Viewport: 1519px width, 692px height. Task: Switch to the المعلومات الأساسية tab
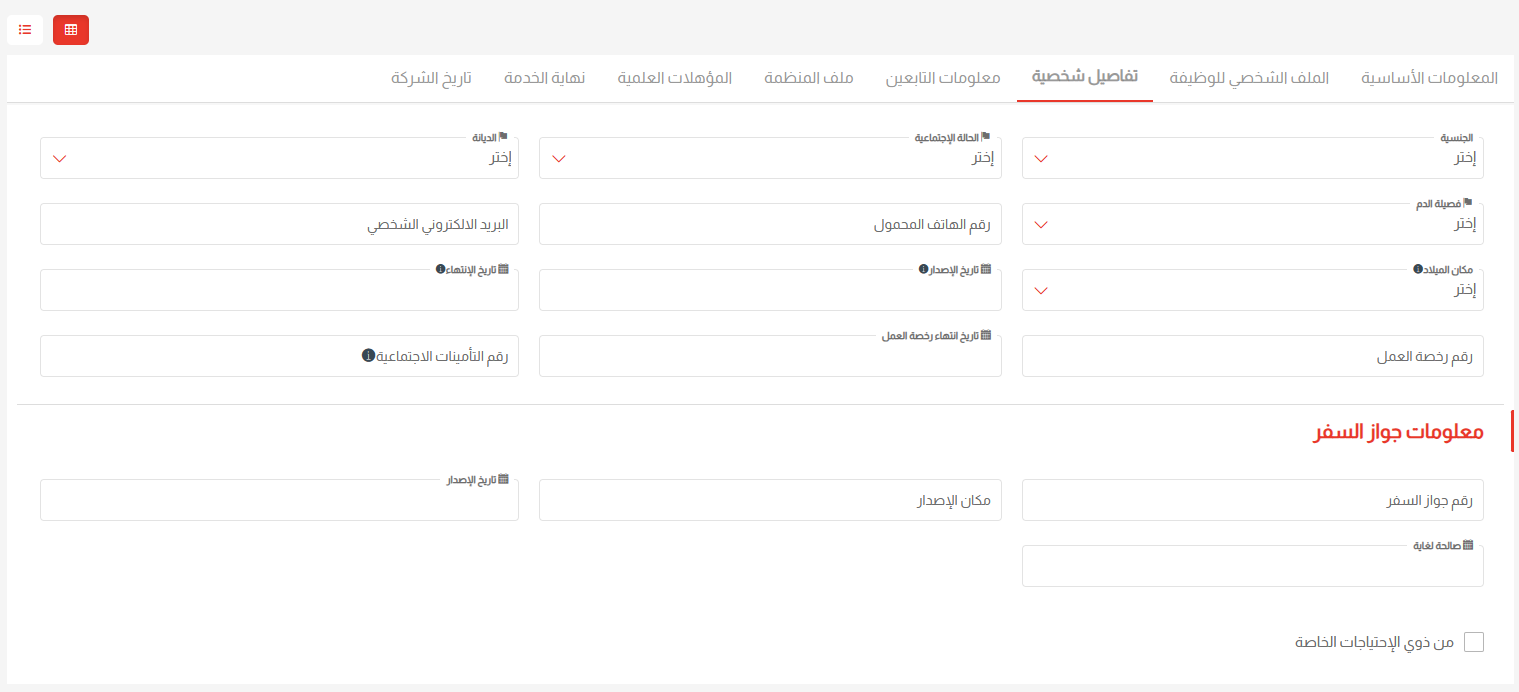1427,78
